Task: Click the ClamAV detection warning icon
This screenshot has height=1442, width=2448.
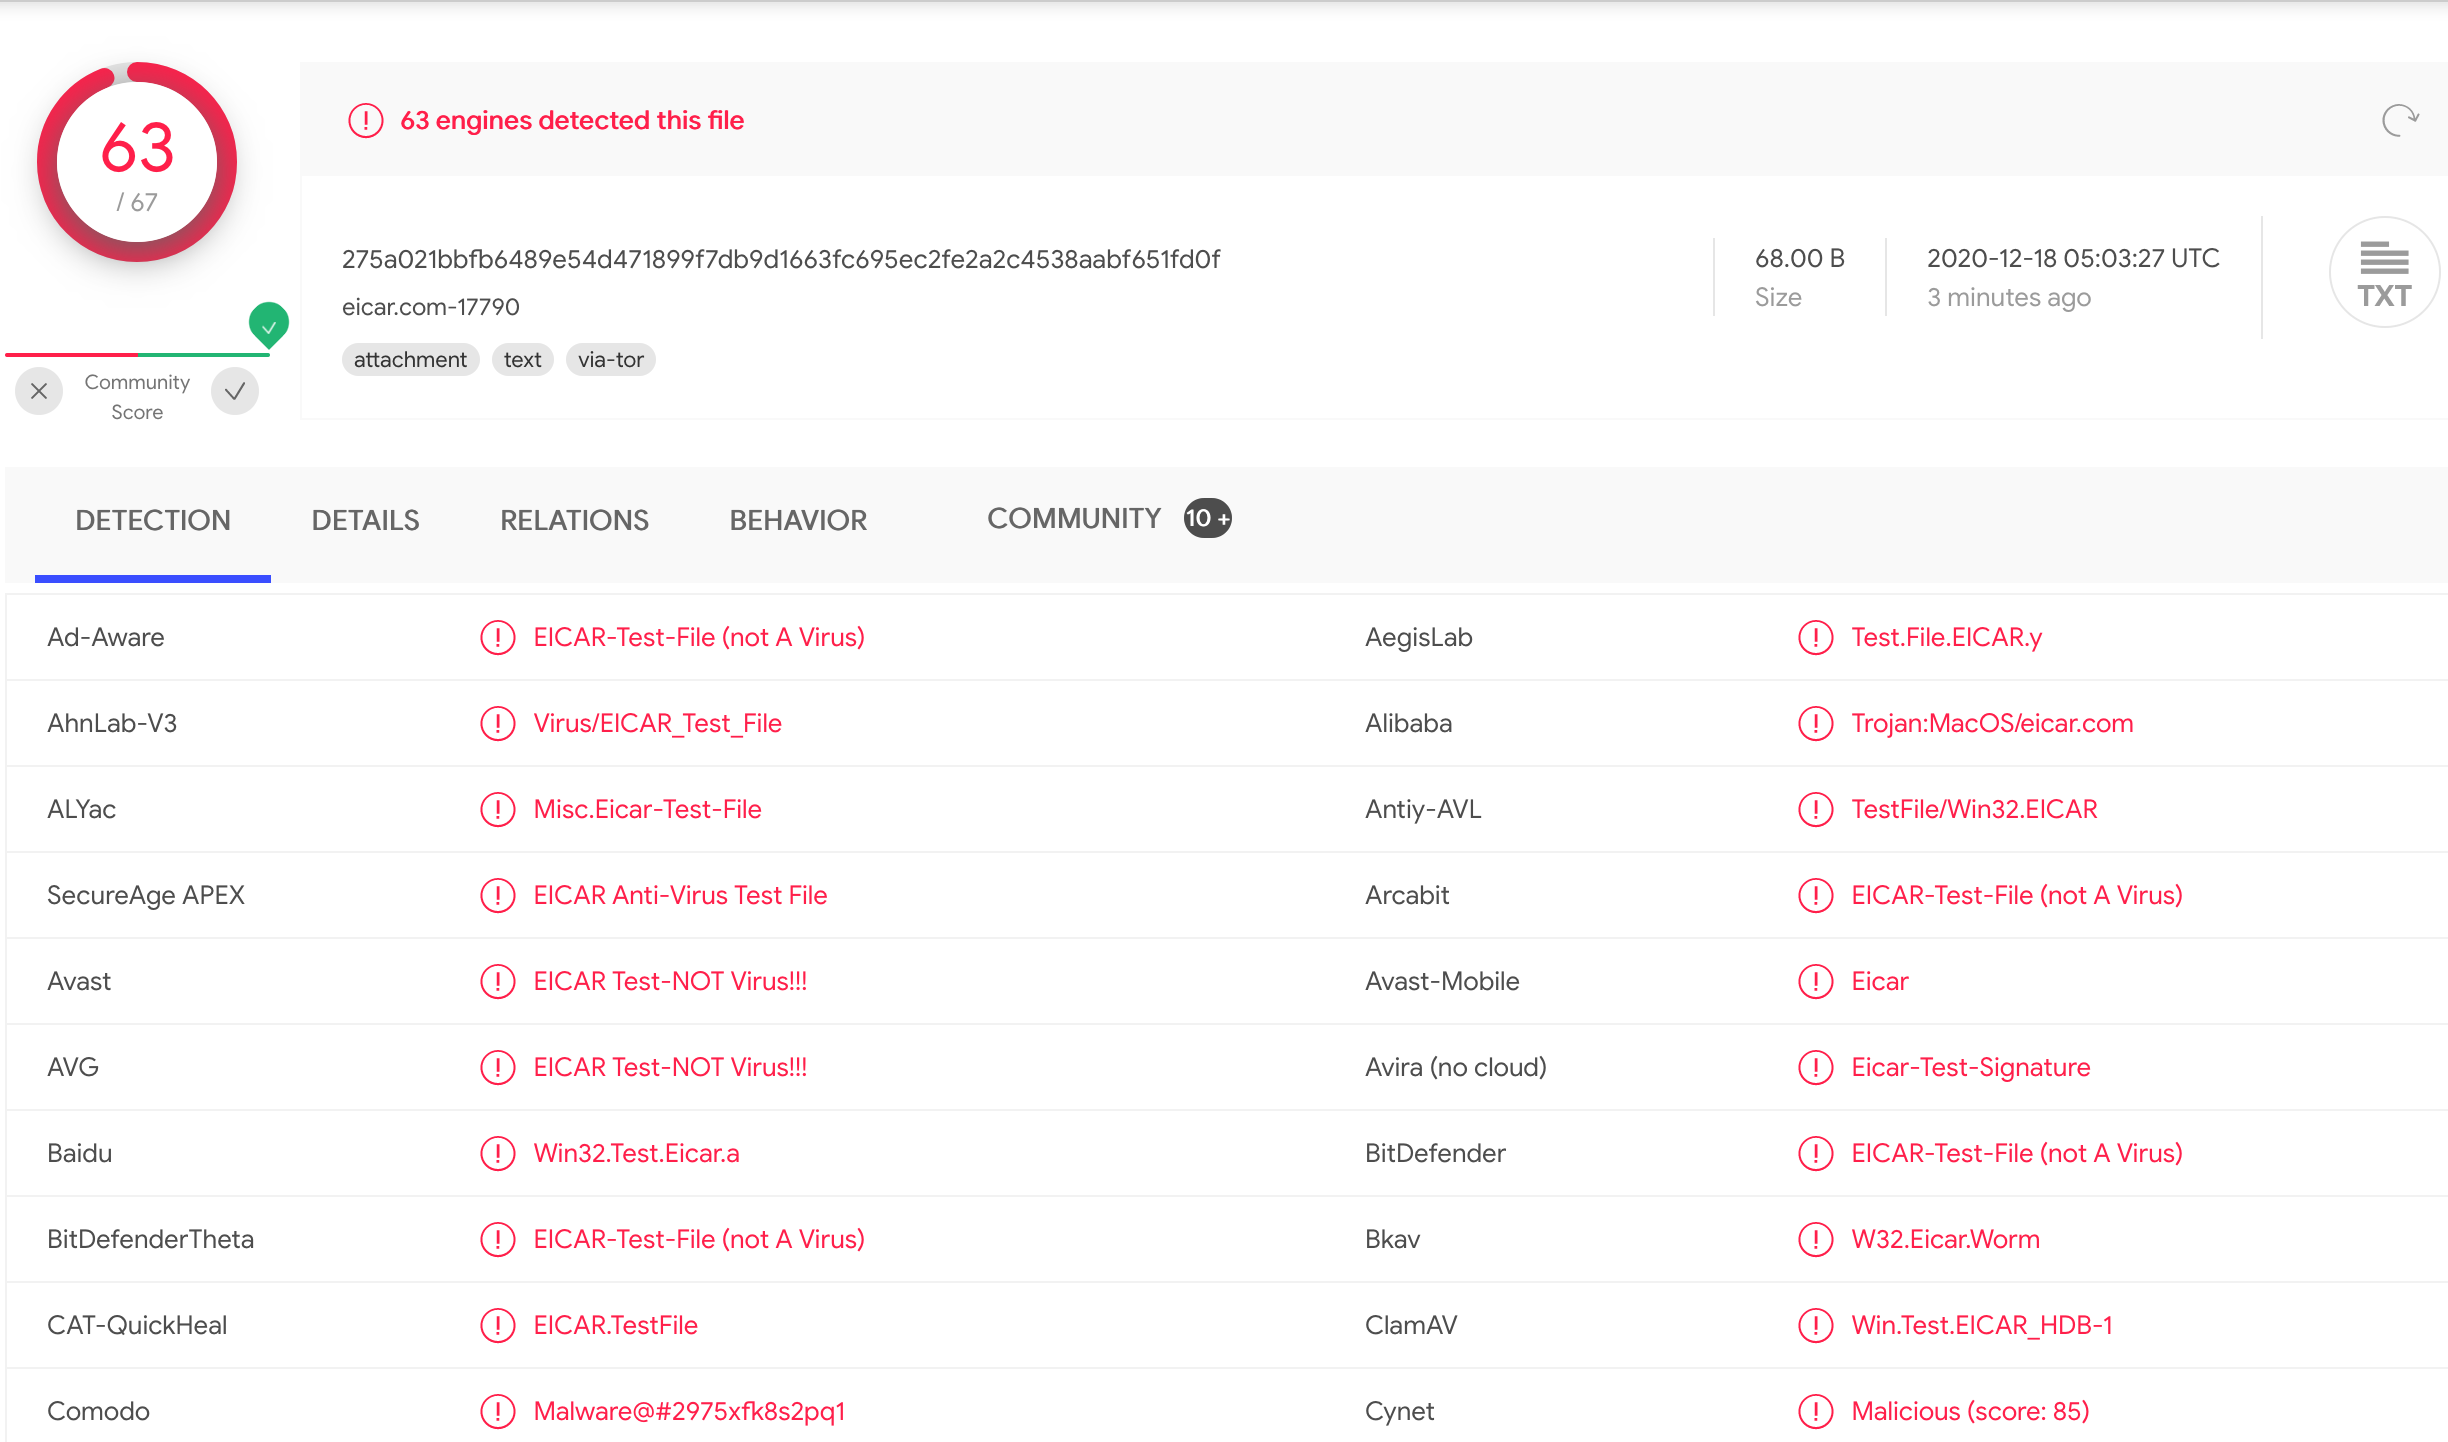Action: [x=1816, y=1325]
